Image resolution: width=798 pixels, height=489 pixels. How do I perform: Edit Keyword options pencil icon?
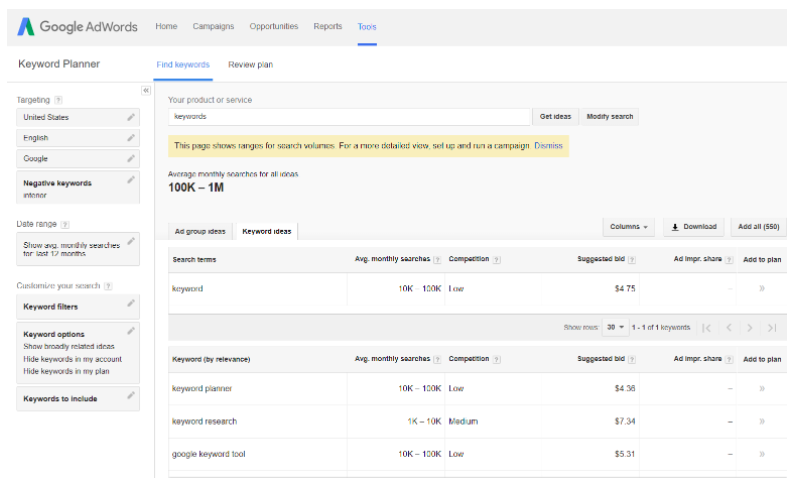coord(131,331)
